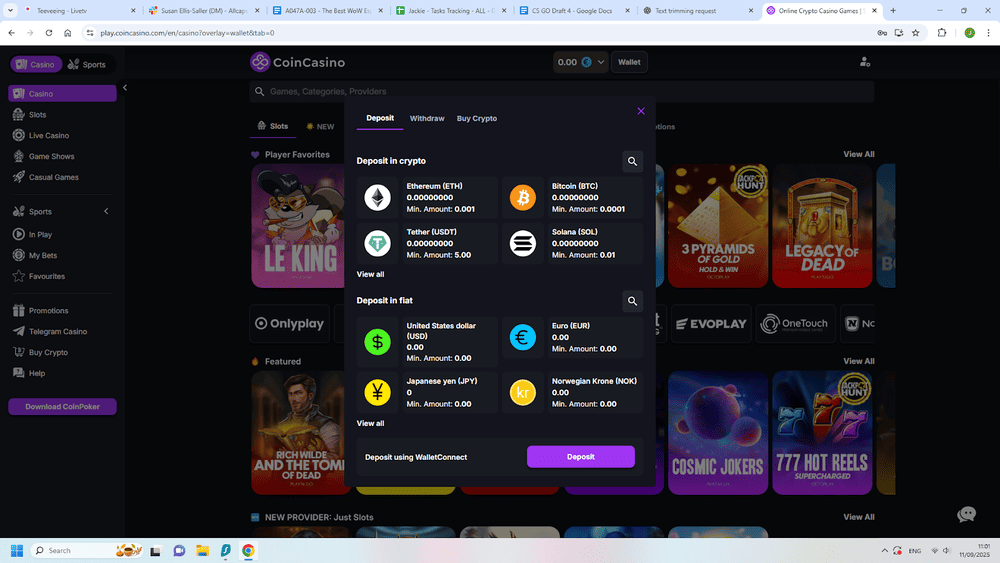This screenshot has height=563, width=1000.
Task: View all Just Slots provider games
Action: [858, 517]
